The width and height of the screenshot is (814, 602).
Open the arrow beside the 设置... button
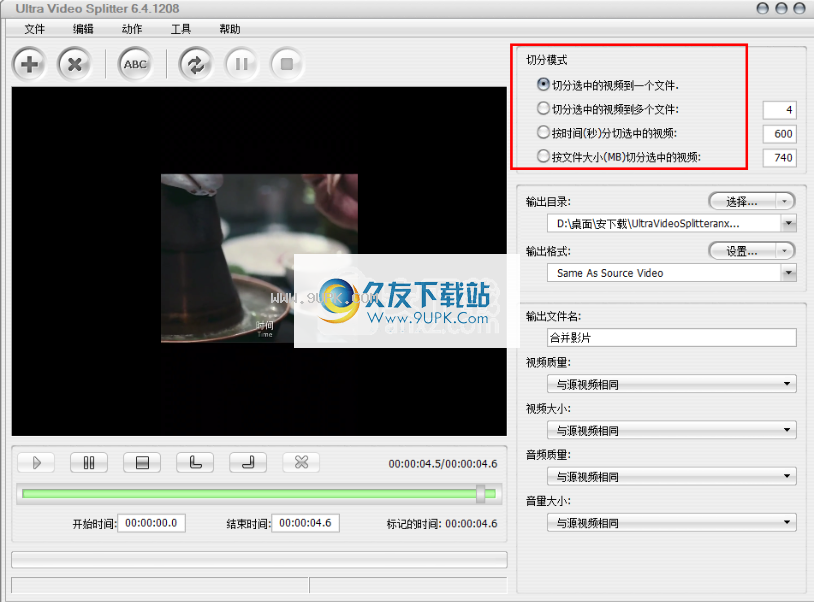785,251
